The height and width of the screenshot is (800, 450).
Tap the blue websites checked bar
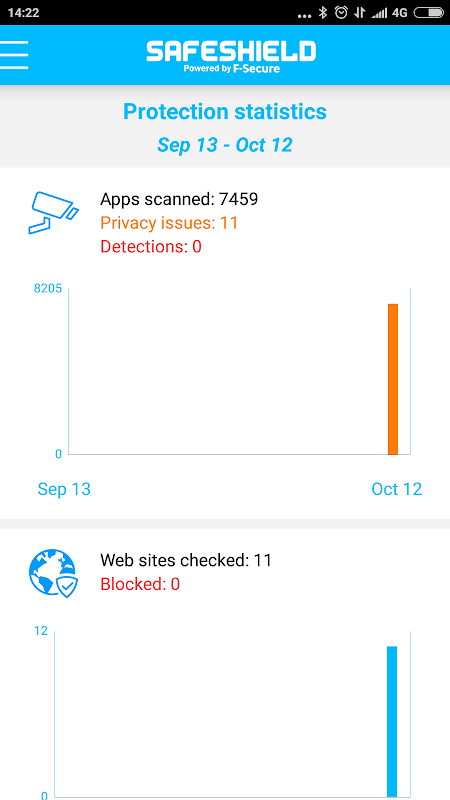click(392, 721)
